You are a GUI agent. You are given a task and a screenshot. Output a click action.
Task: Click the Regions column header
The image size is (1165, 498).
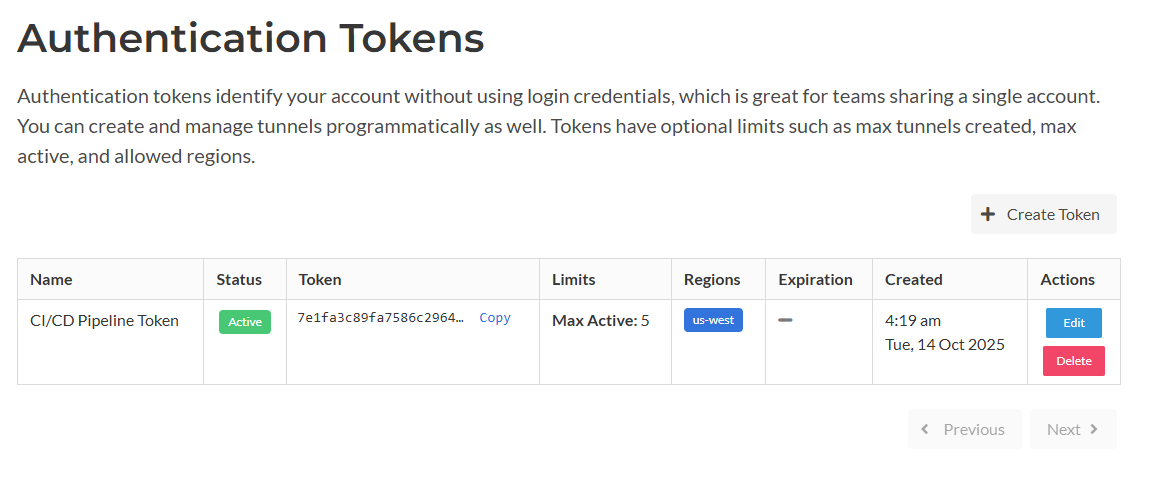coord(712,279)
